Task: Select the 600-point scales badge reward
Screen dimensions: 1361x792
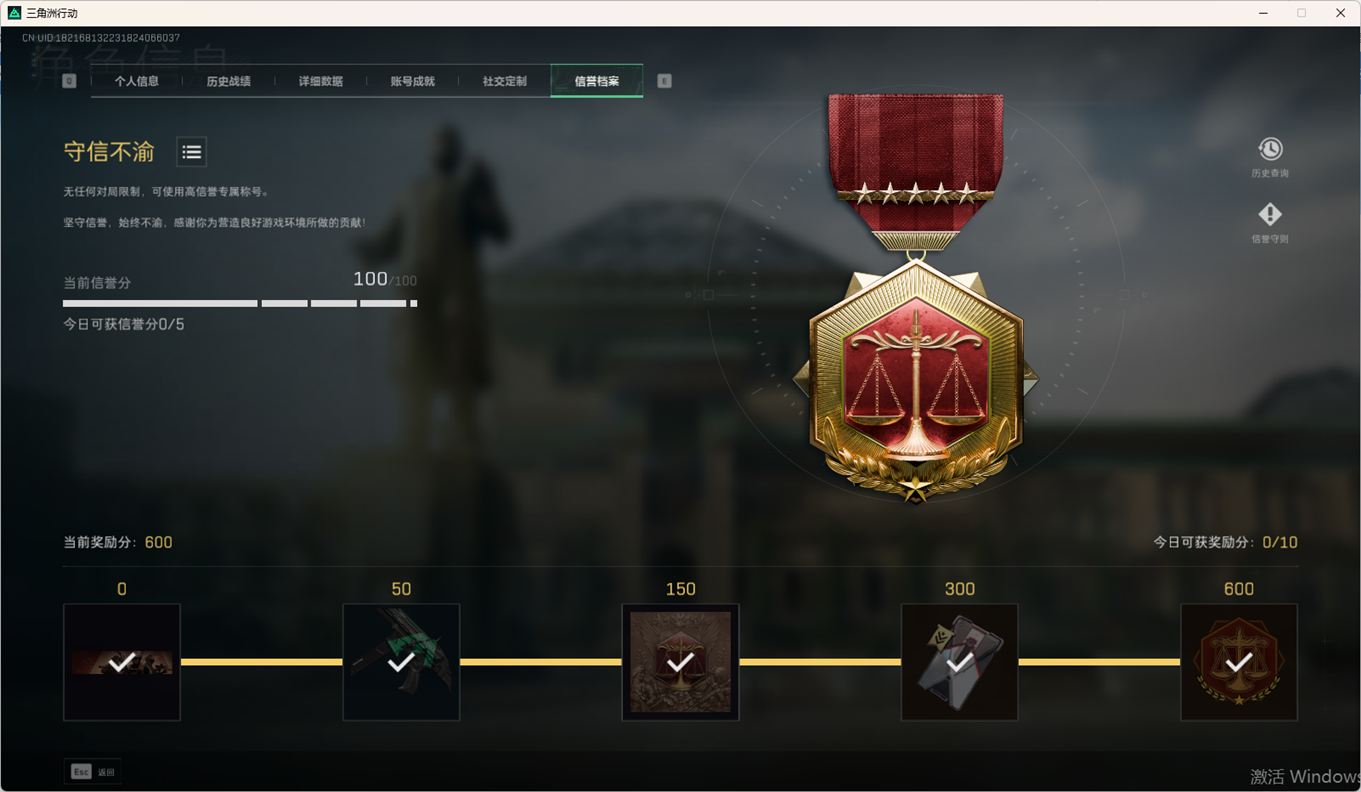Action: pyautogui.click(x=1239, y=662)
